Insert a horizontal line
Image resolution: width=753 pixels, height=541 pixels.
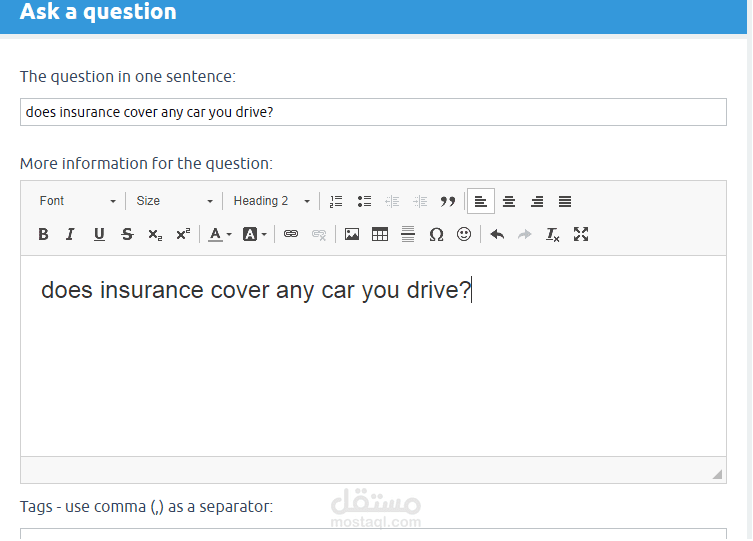tap(408, 234)
